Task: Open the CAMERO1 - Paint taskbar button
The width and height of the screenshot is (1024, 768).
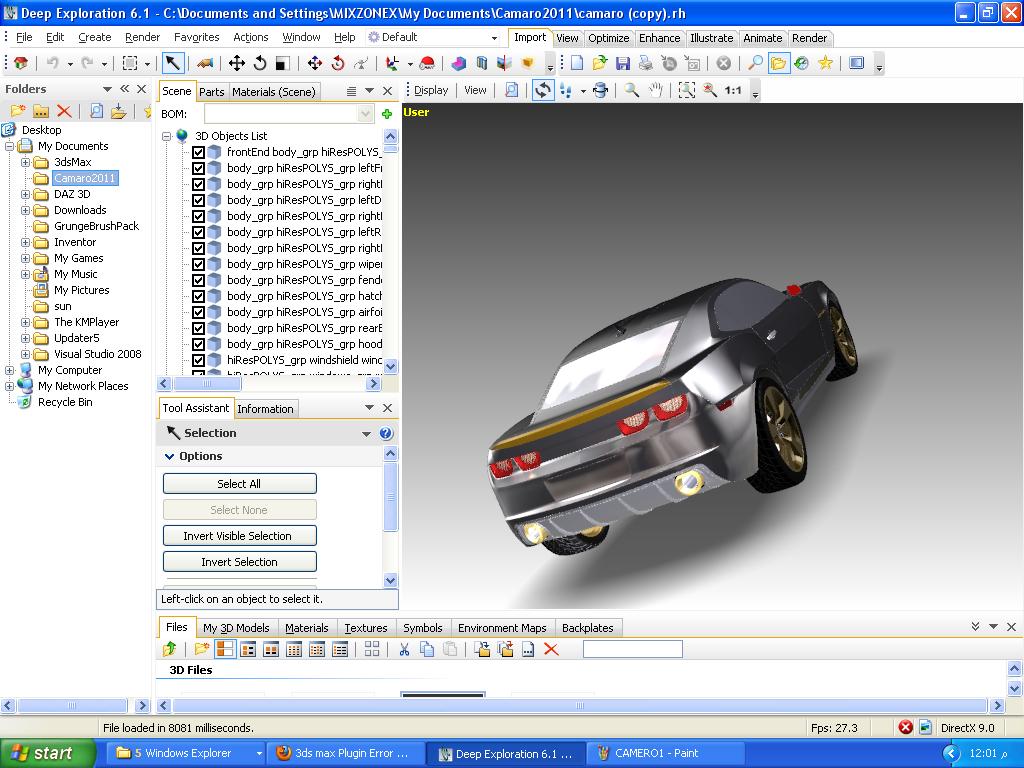Action: pos(664,753)
